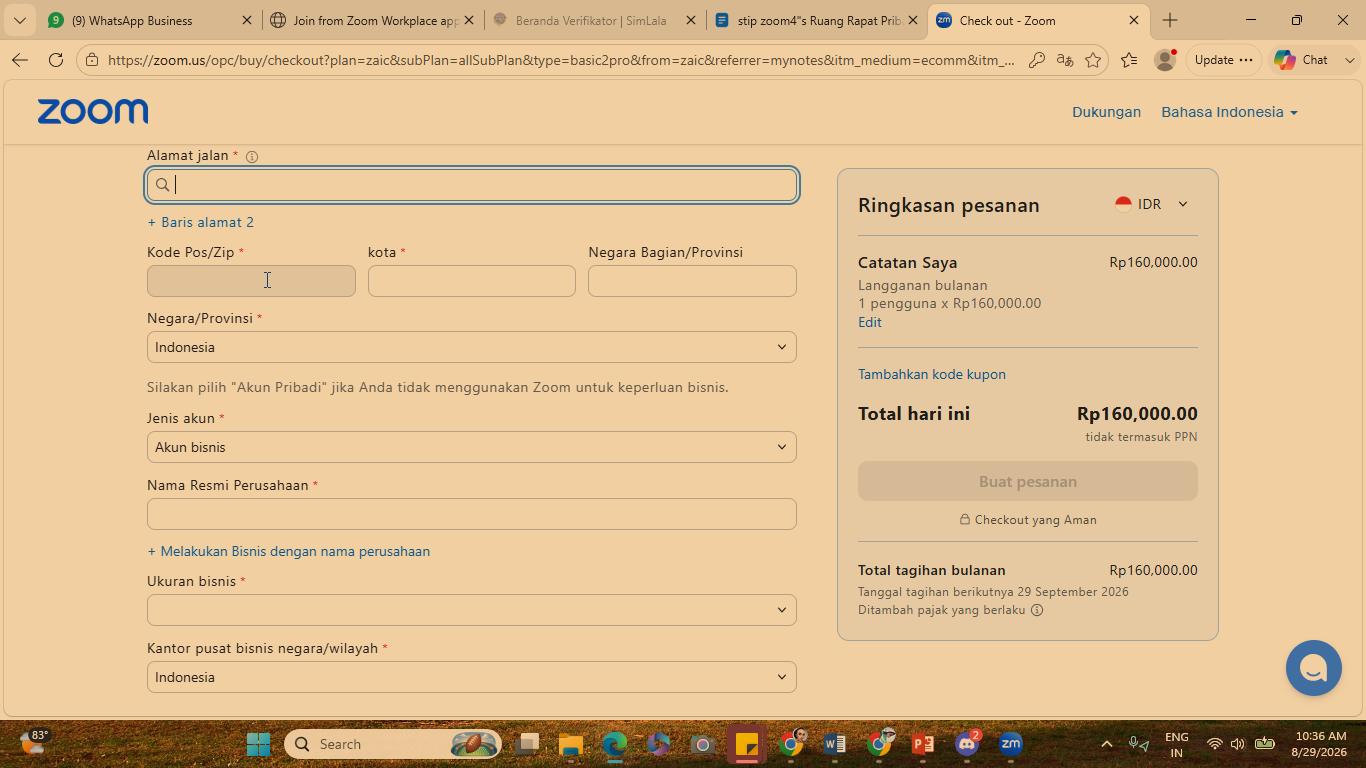Open Copilot Chat in the browser toolbar
Screen dimensions: 1366x768
click(1301, 60)
